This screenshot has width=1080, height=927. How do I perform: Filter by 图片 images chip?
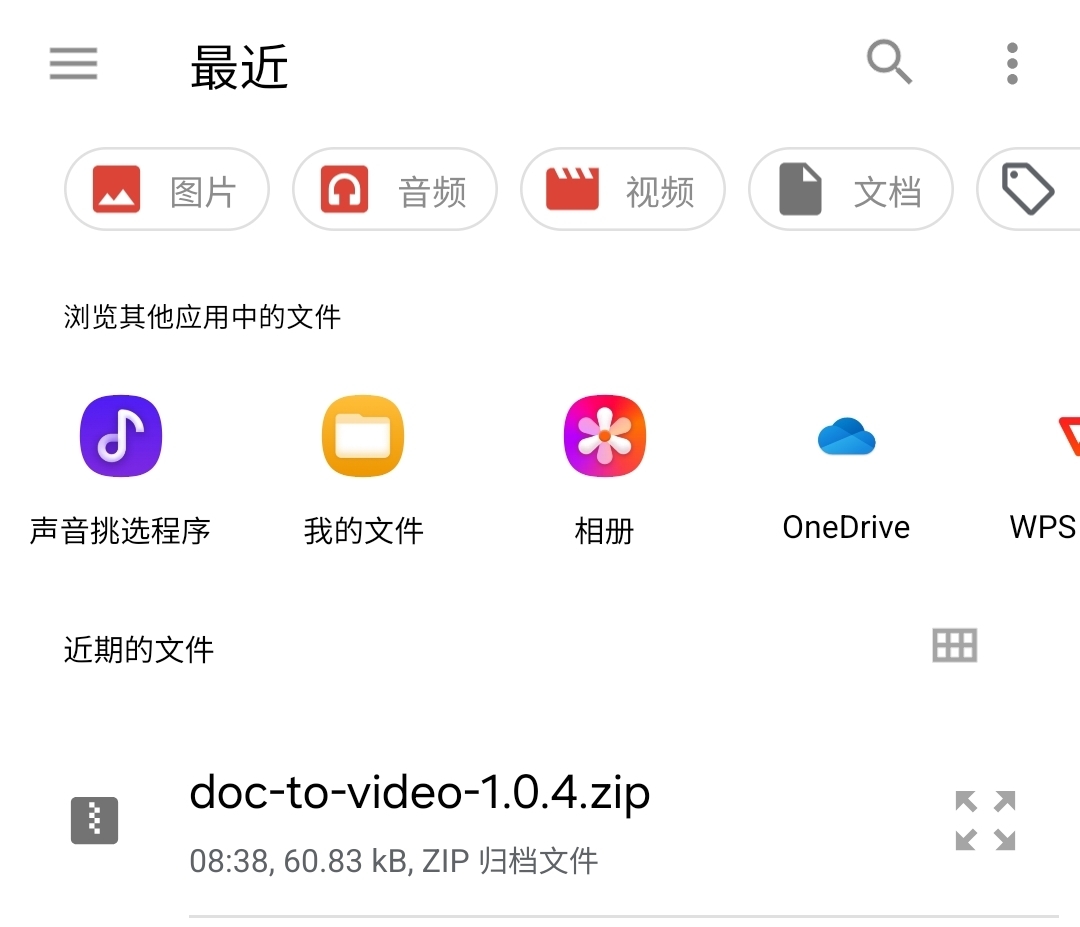pyautogui.click(x=167, y=189)
